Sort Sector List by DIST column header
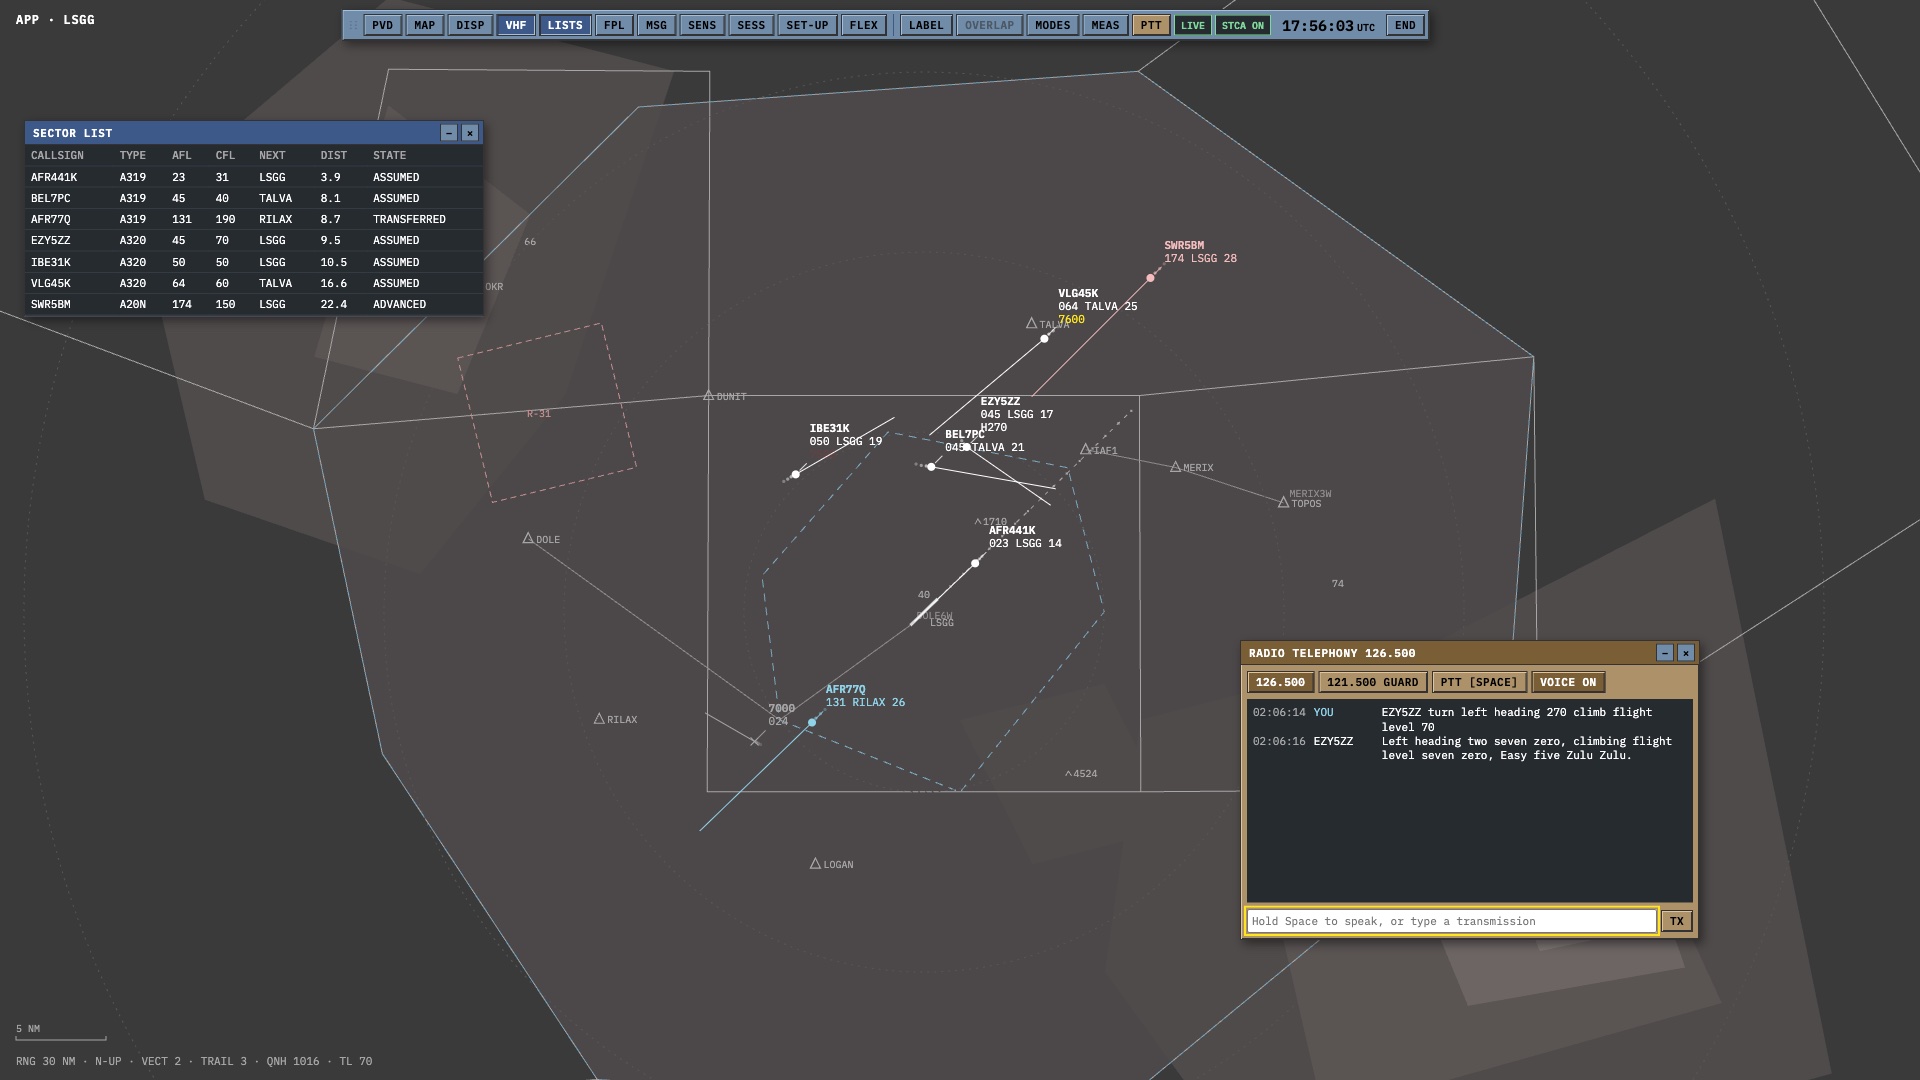Image resolution: width=1920 pixels, height=1080 pixels. (x=334, y=155)
